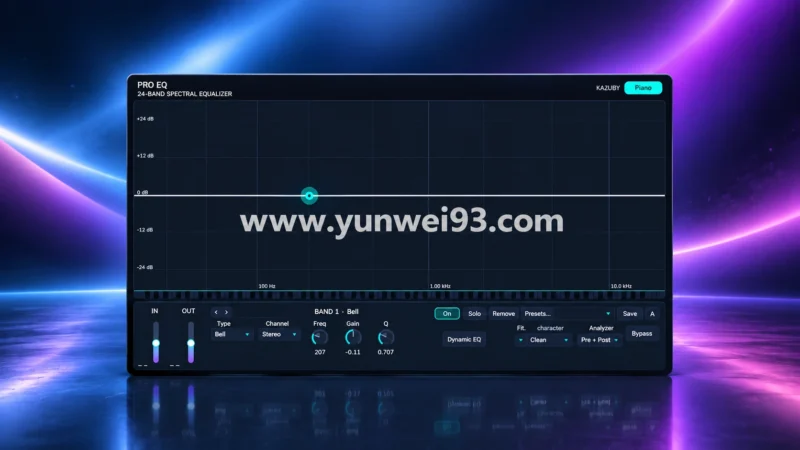Toggle the band On button
This screenshot has height=450, width=800.
click(447, 314)
